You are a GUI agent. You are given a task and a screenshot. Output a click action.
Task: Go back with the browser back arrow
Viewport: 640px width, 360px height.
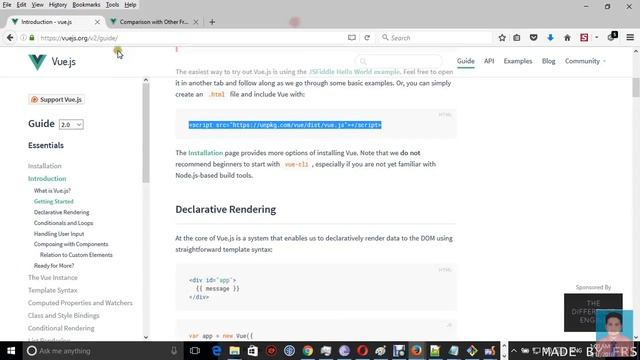tap(10, 38)
